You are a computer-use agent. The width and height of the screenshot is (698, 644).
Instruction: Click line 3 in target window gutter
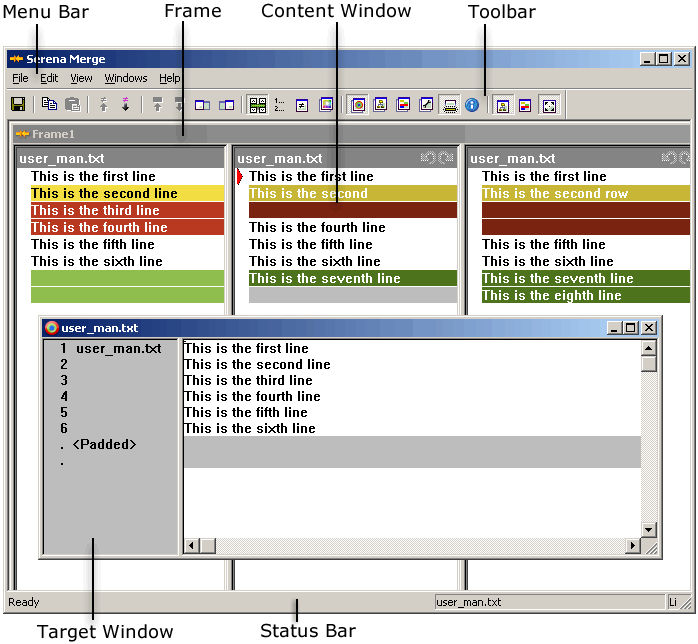click(x=64, y=380)
